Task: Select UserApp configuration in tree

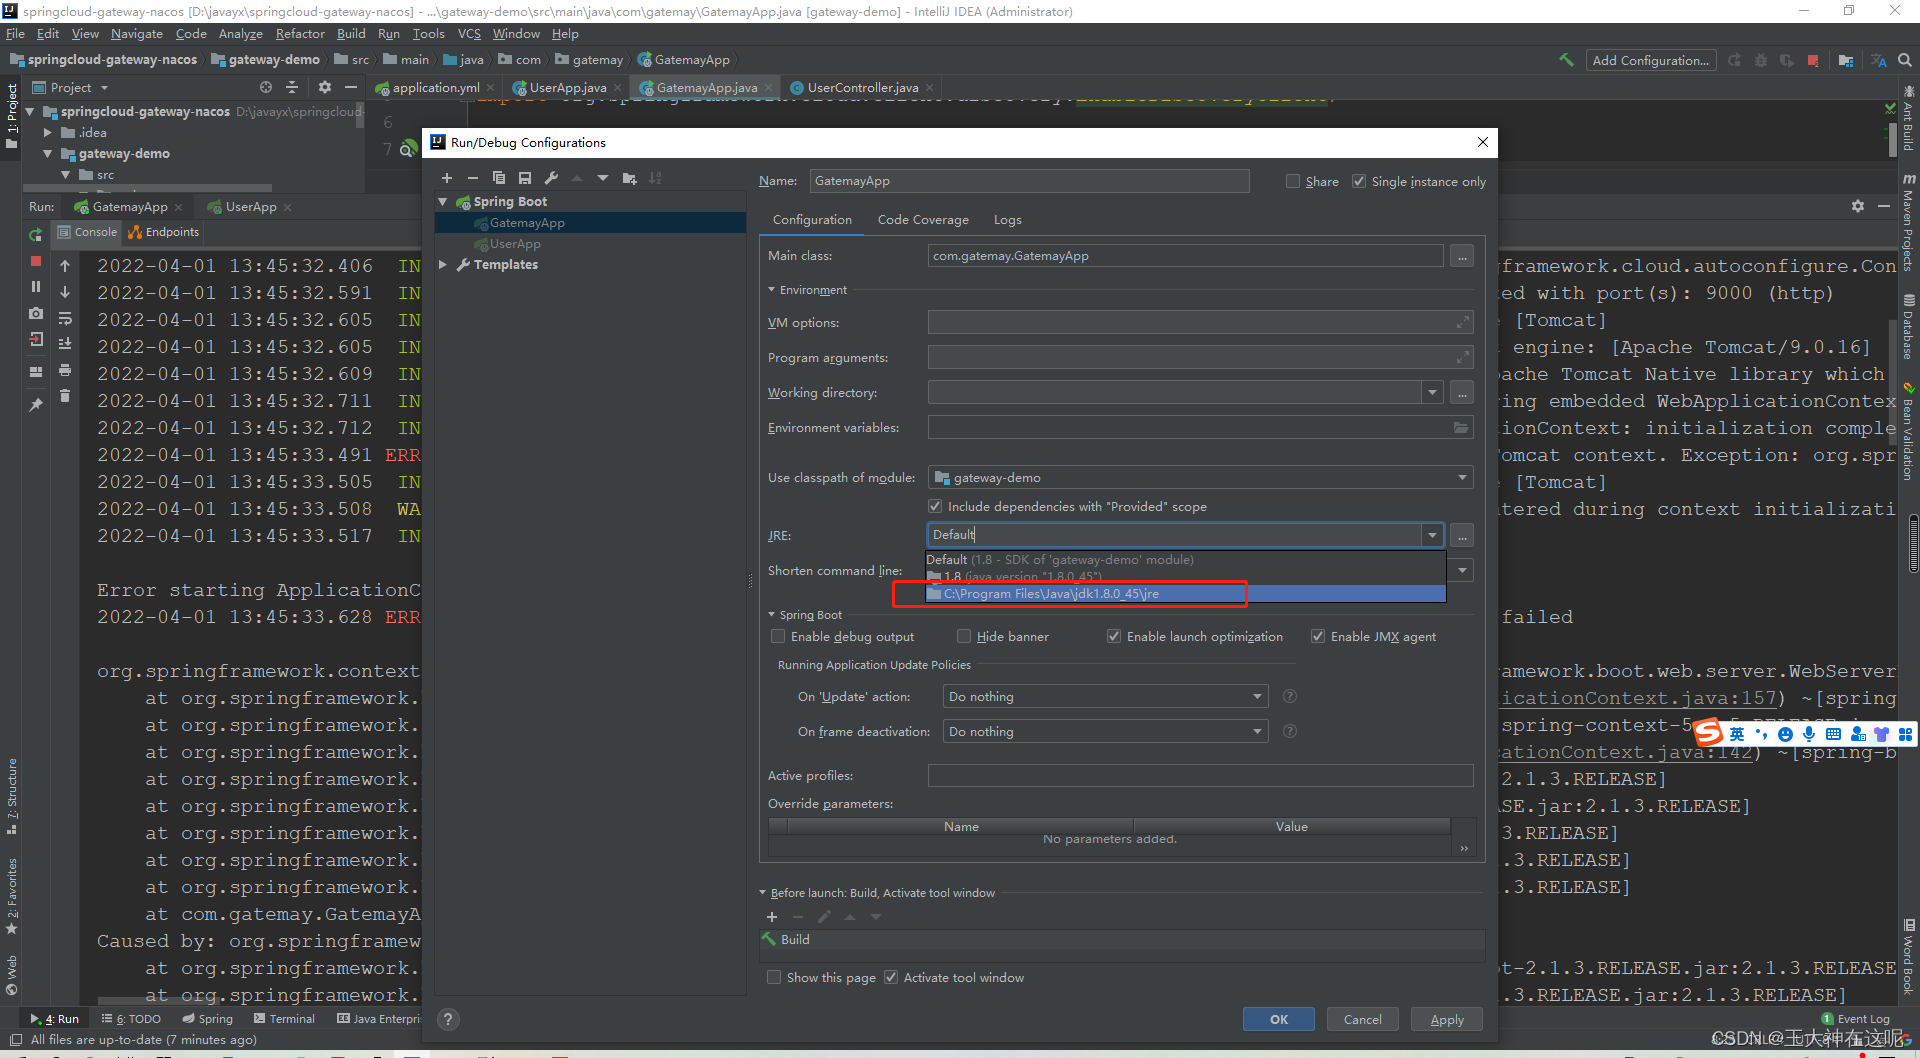Action: point(515,244)
